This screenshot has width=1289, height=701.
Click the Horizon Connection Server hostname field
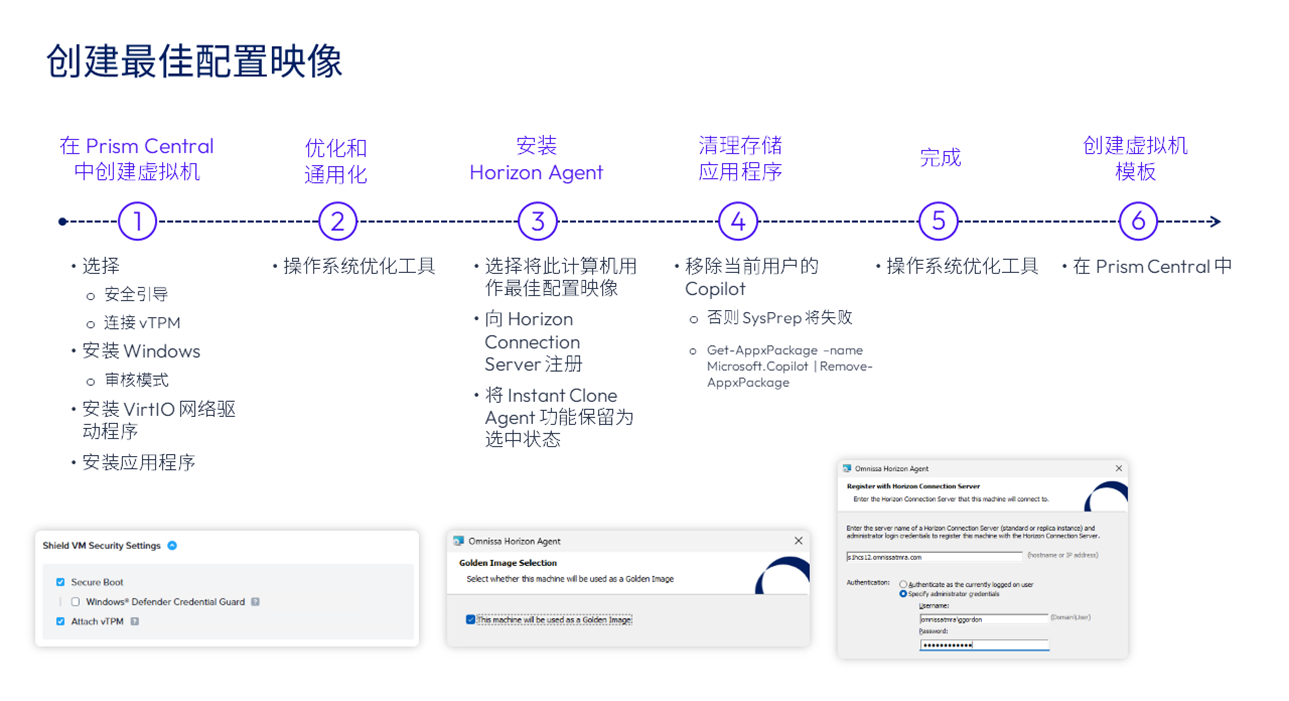tap(934, 556)
